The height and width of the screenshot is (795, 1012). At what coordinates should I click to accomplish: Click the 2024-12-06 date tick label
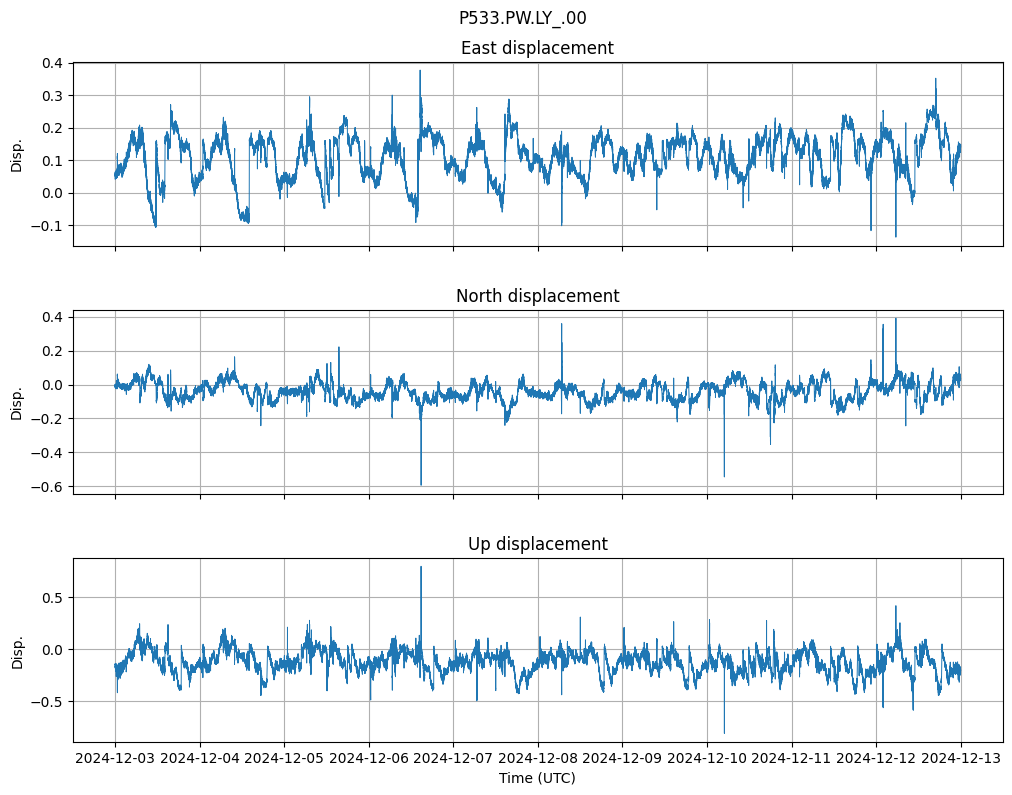click(369, 759)
